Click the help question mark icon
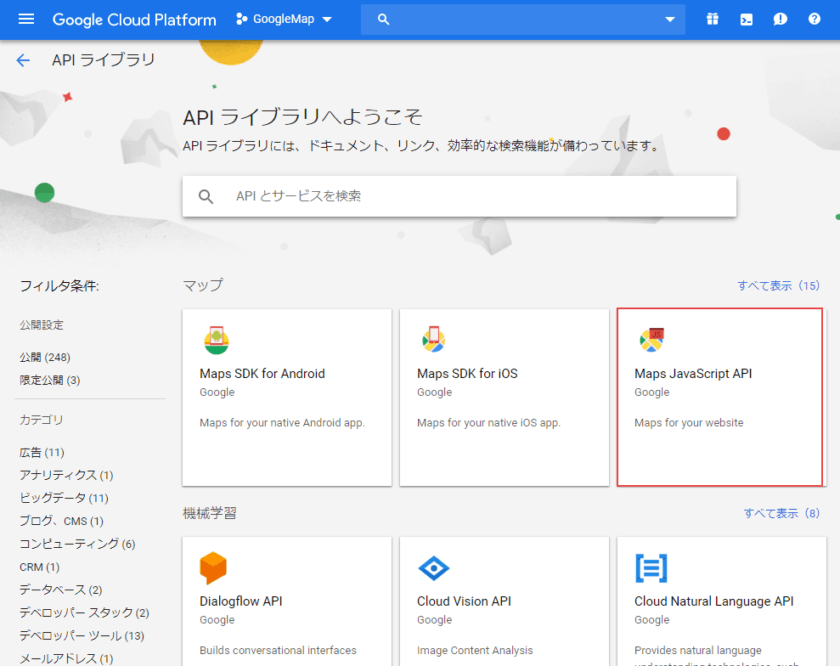840x666 pixels. [814, 19]
